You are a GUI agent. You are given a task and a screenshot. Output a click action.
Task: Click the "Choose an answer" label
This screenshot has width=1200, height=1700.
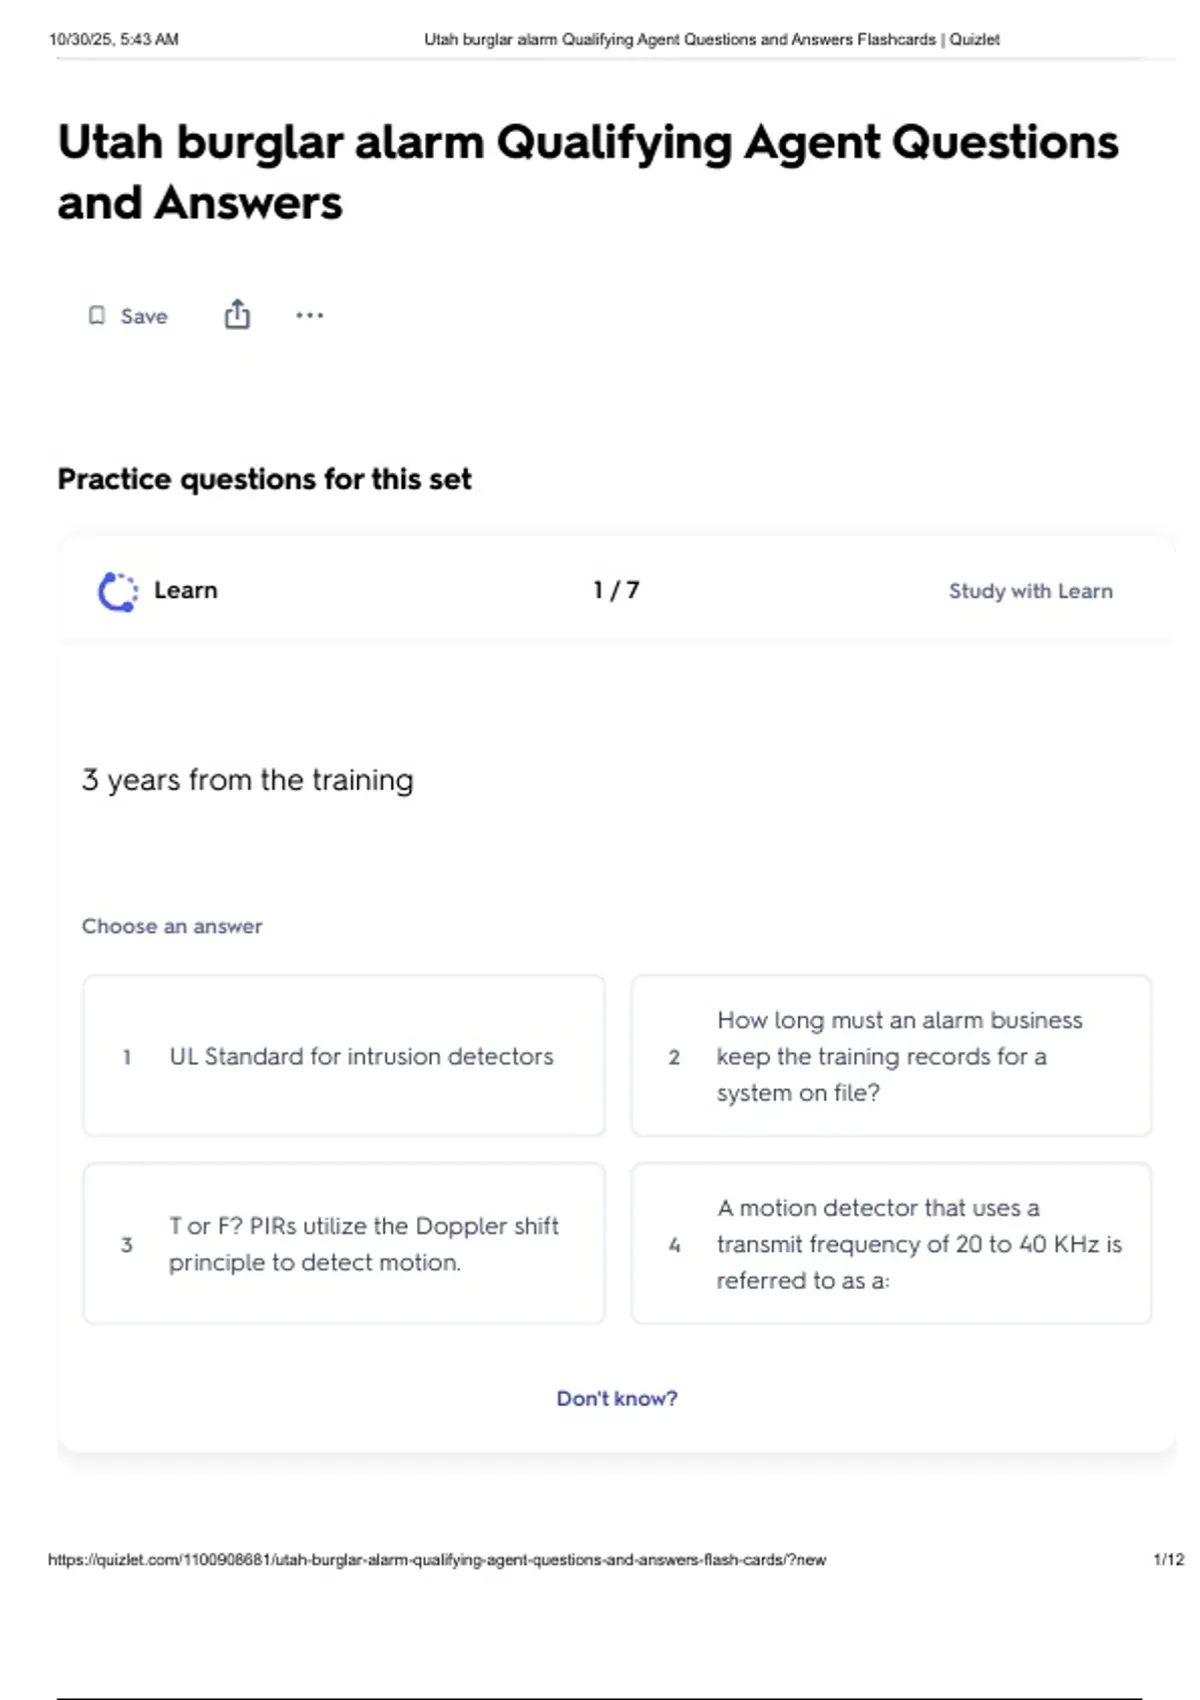pyautogui.click(x=172, y=926)
